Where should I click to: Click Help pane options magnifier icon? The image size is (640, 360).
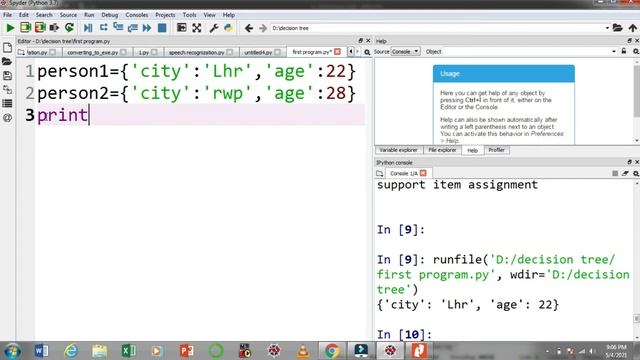pos(636,51)
